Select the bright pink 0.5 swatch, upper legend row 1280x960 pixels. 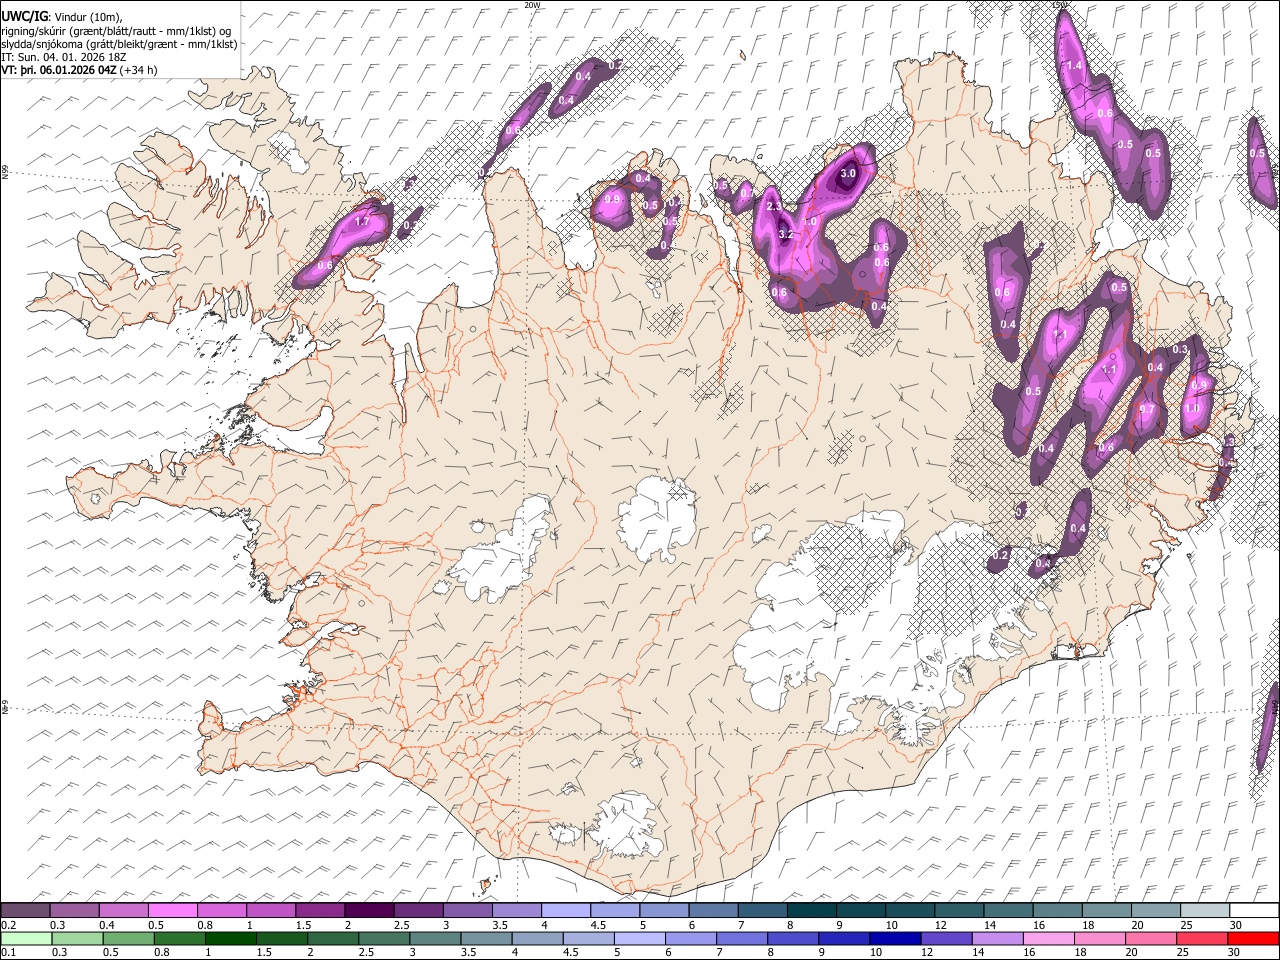[173, 910]
